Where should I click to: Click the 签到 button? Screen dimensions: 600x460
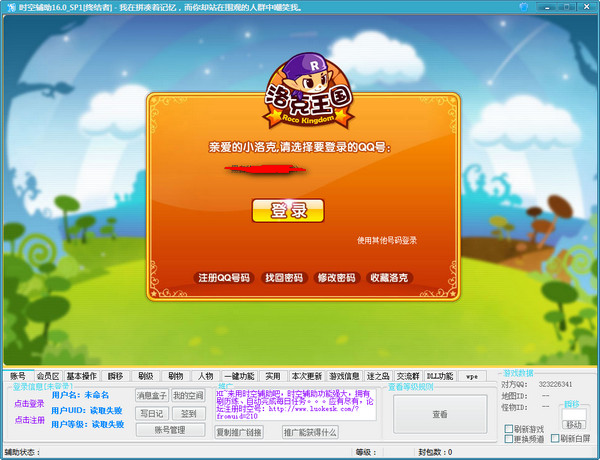click(x=189, y=413)
